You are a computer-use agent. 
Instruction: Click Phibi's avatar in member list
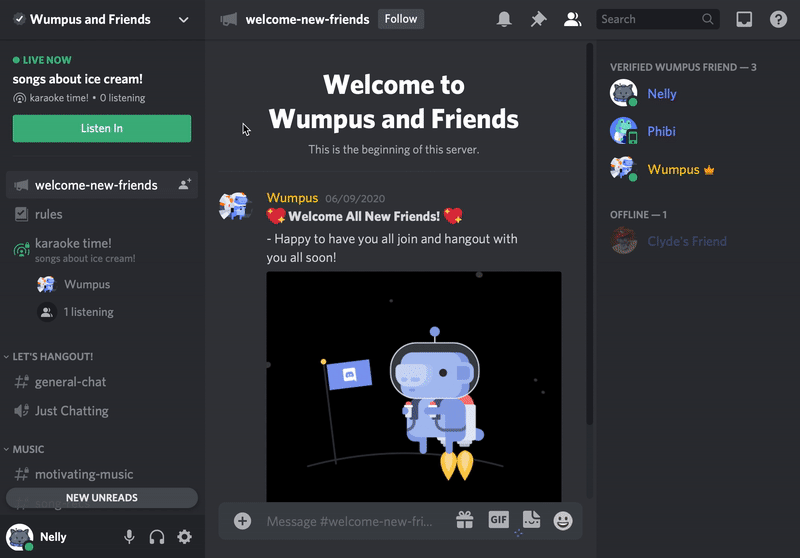(x=623, y=131)
